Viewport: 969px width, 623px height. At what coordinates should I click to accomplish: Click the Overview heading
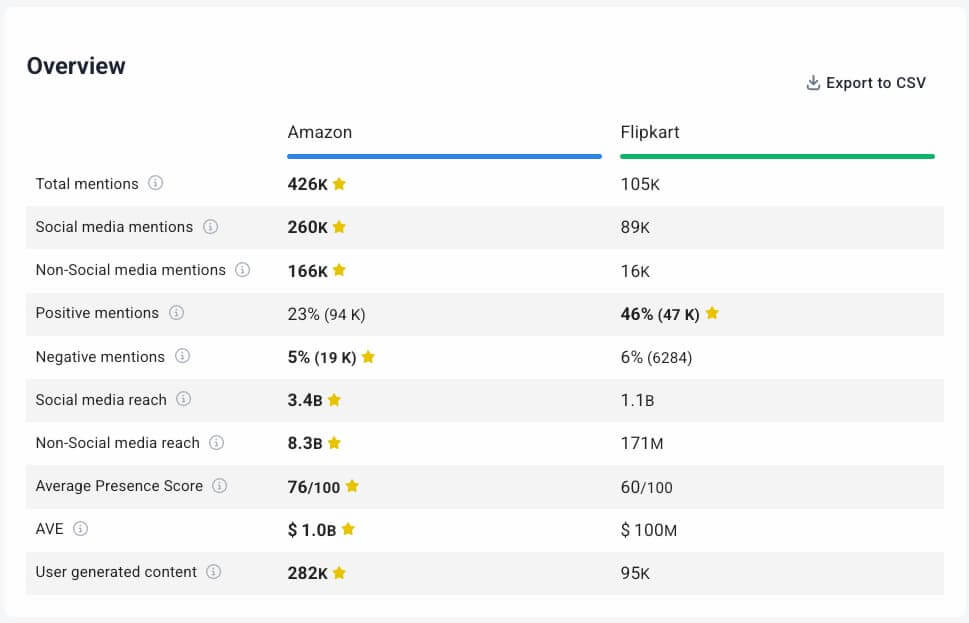click(x=76, y=66)
